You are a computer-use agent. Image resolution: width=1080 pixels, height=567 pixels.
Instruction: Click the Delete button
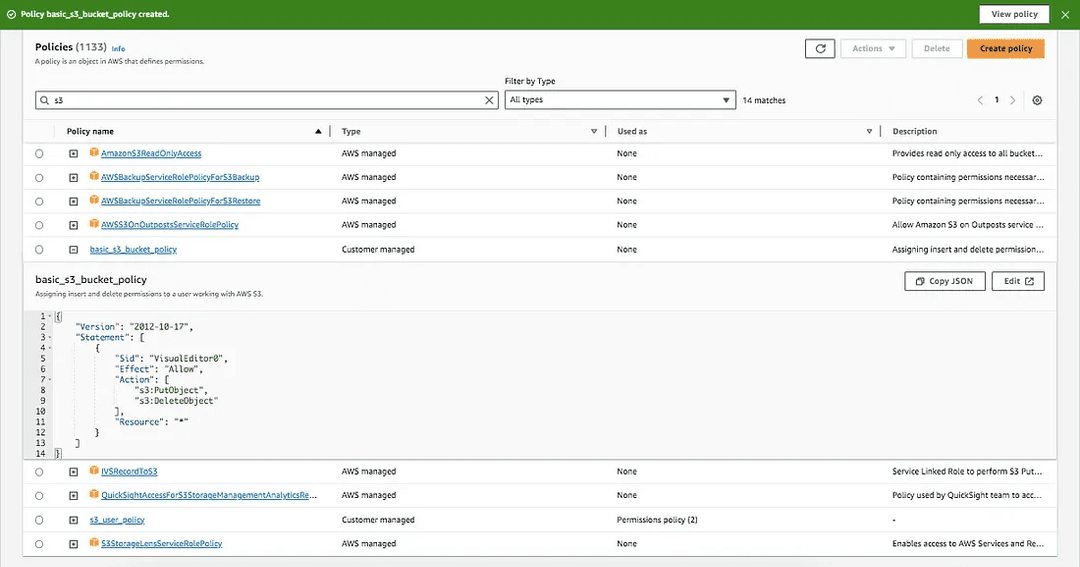937,49
